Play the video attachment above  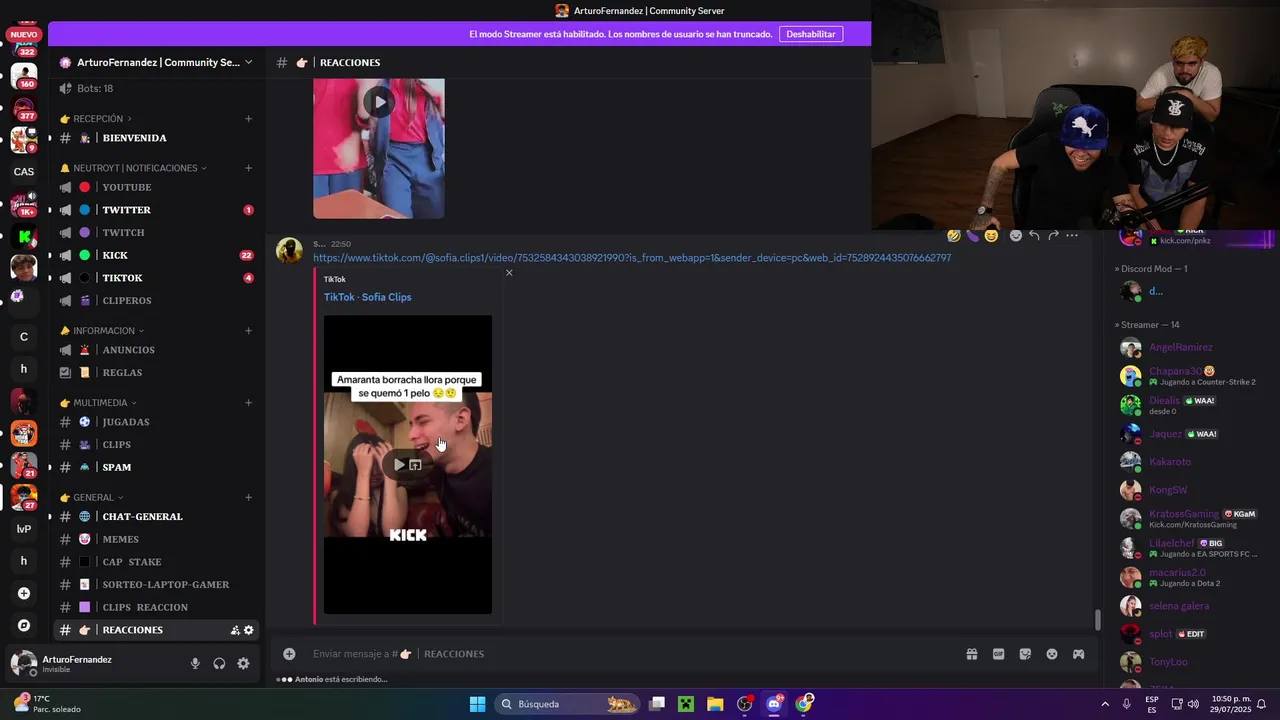pyautogui.click(x=378, y=101)
